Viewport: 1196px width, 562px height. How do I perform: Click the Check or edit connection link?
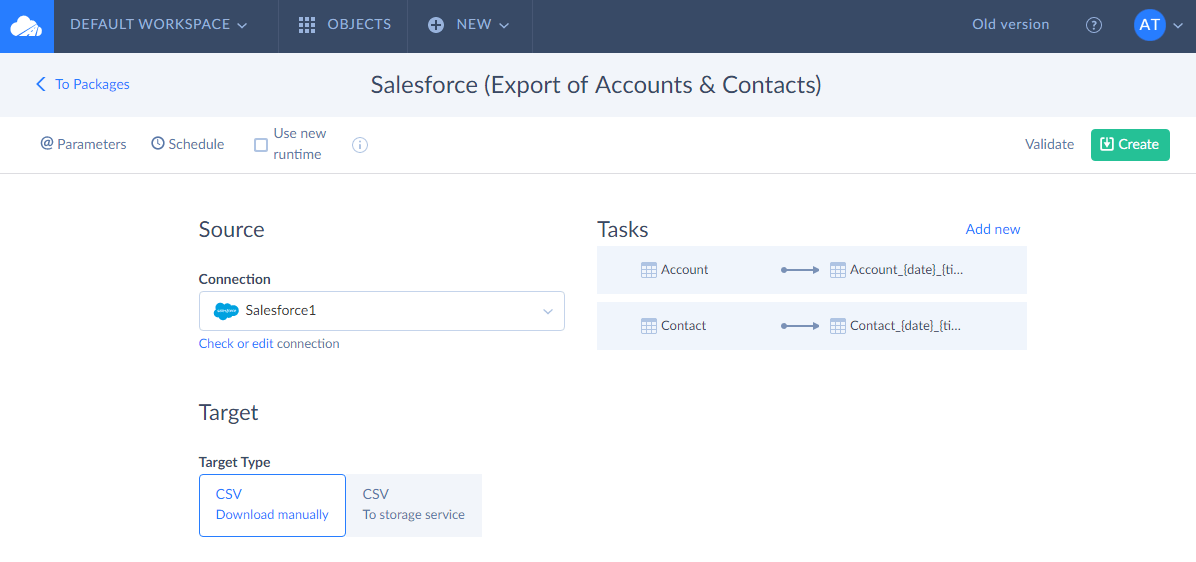click(x=236, y=344)
